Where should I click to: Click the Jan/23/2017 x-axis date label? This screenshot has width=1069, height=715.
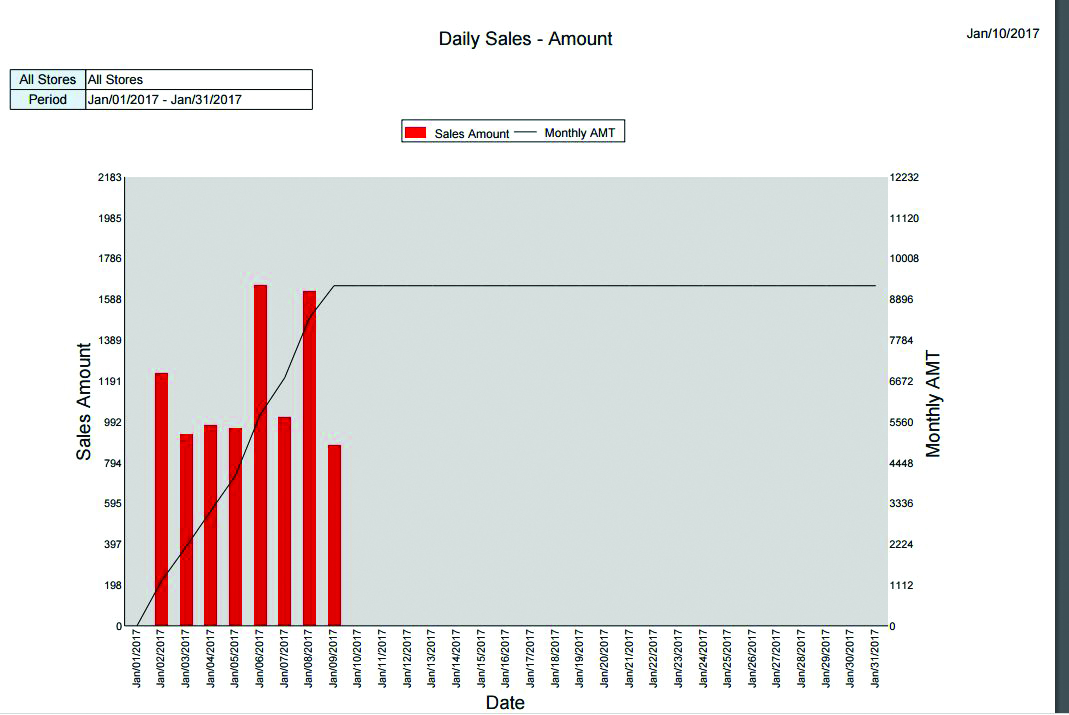678,658
